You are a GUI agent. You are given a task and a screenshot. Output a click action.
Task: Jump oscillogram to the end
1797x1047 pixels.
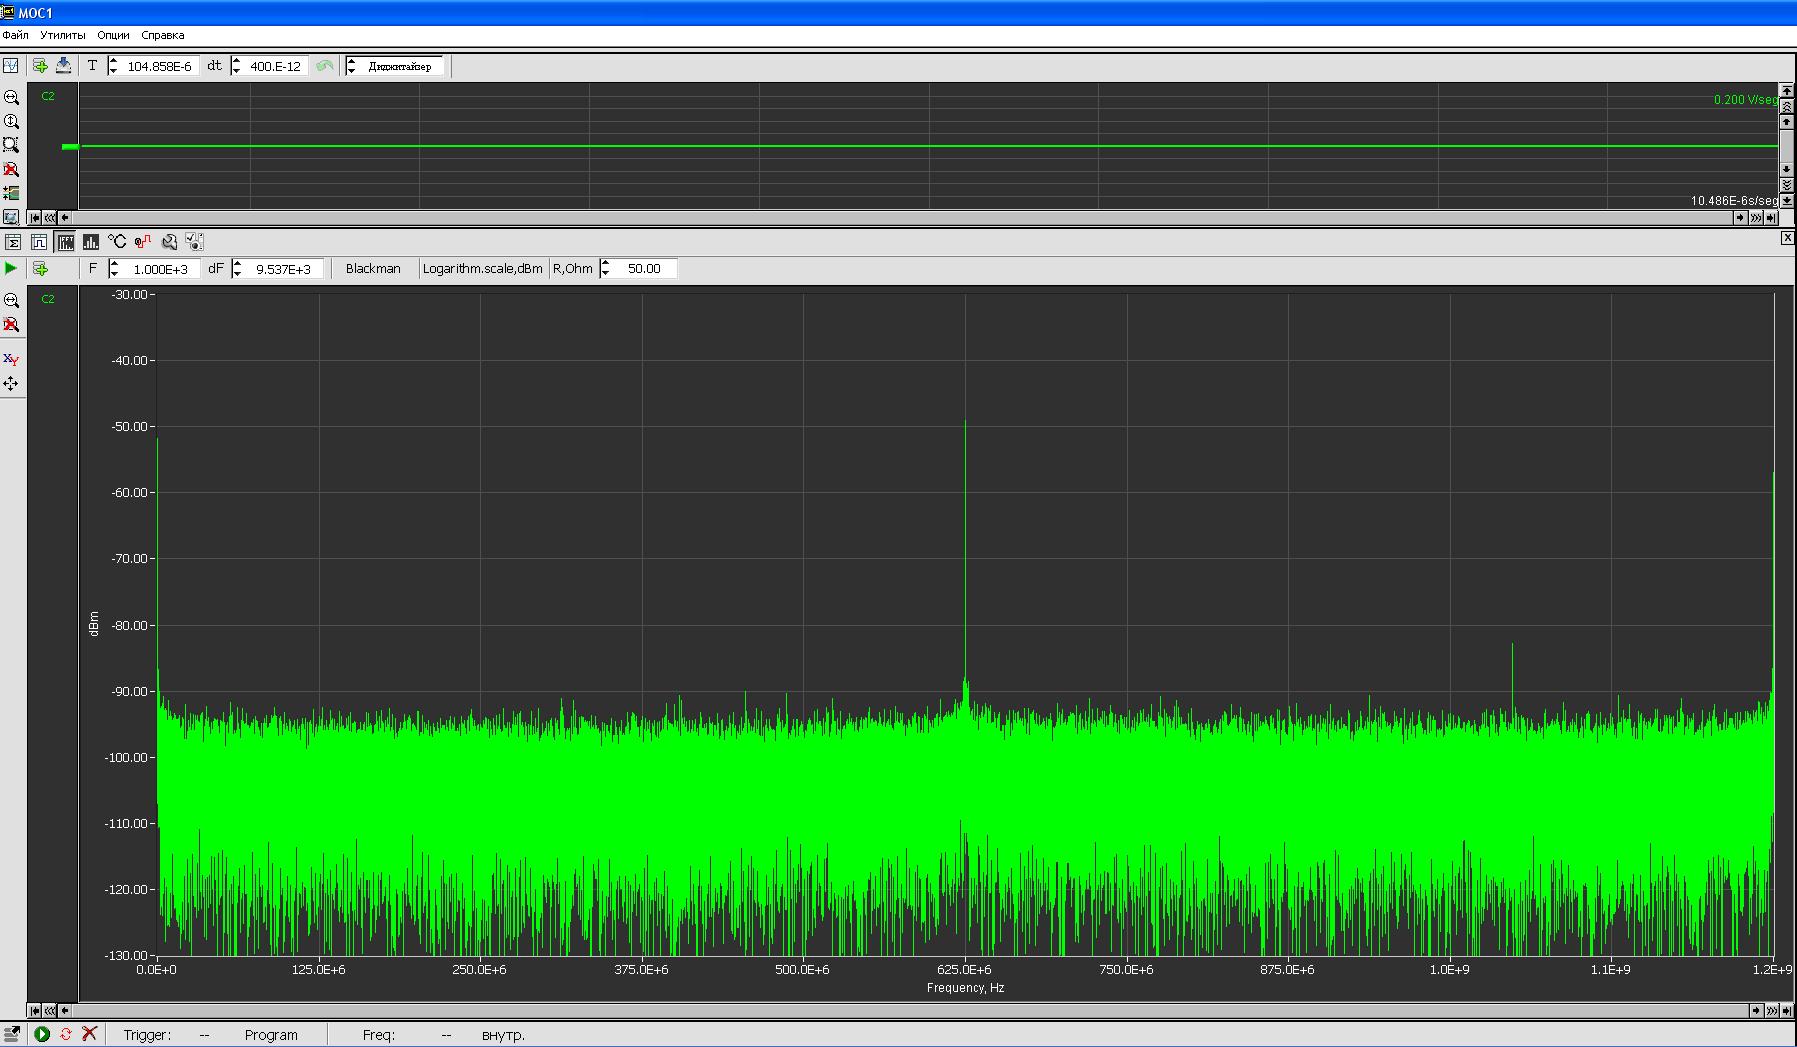[1771, 218]
